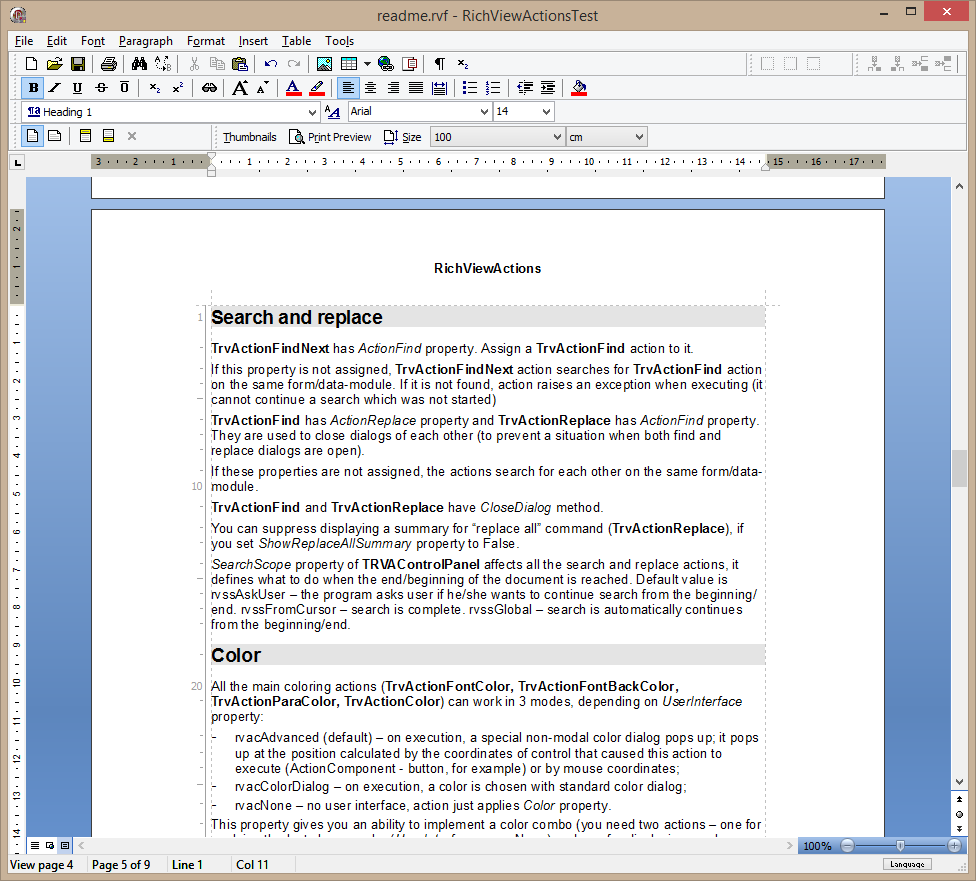Viewport: 976px width, 881px height.
Task: Open Find using the binoculars icon
Action: [139, 64]
